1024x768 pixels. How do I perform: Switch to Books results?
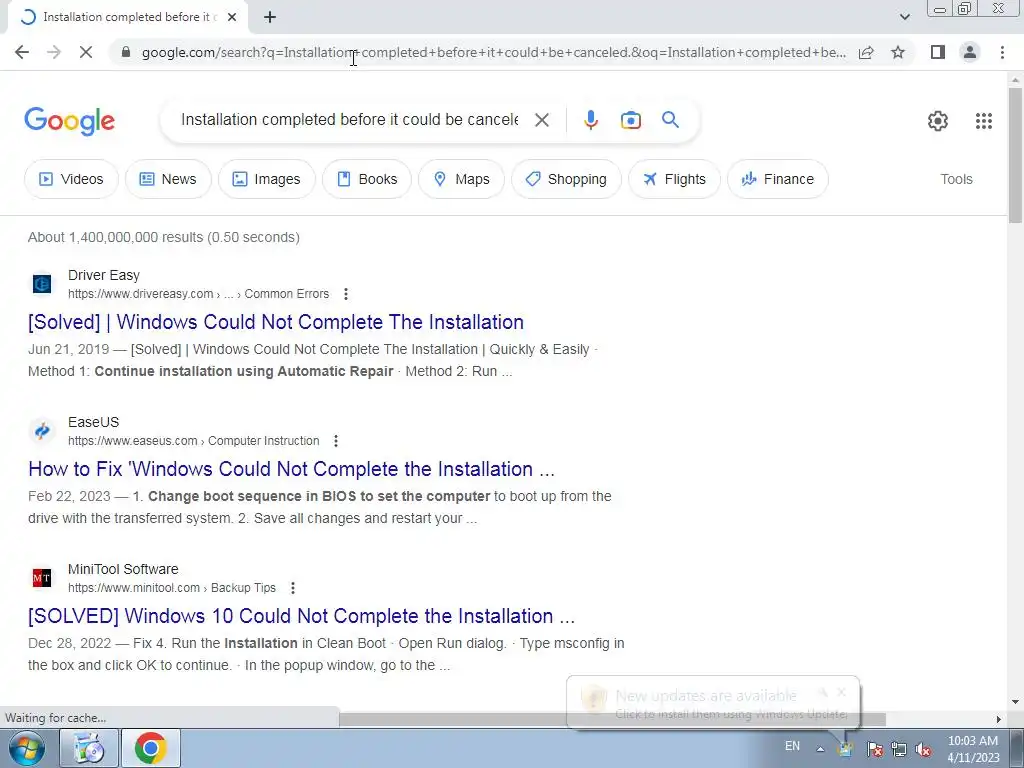click(x=367, y=179)
